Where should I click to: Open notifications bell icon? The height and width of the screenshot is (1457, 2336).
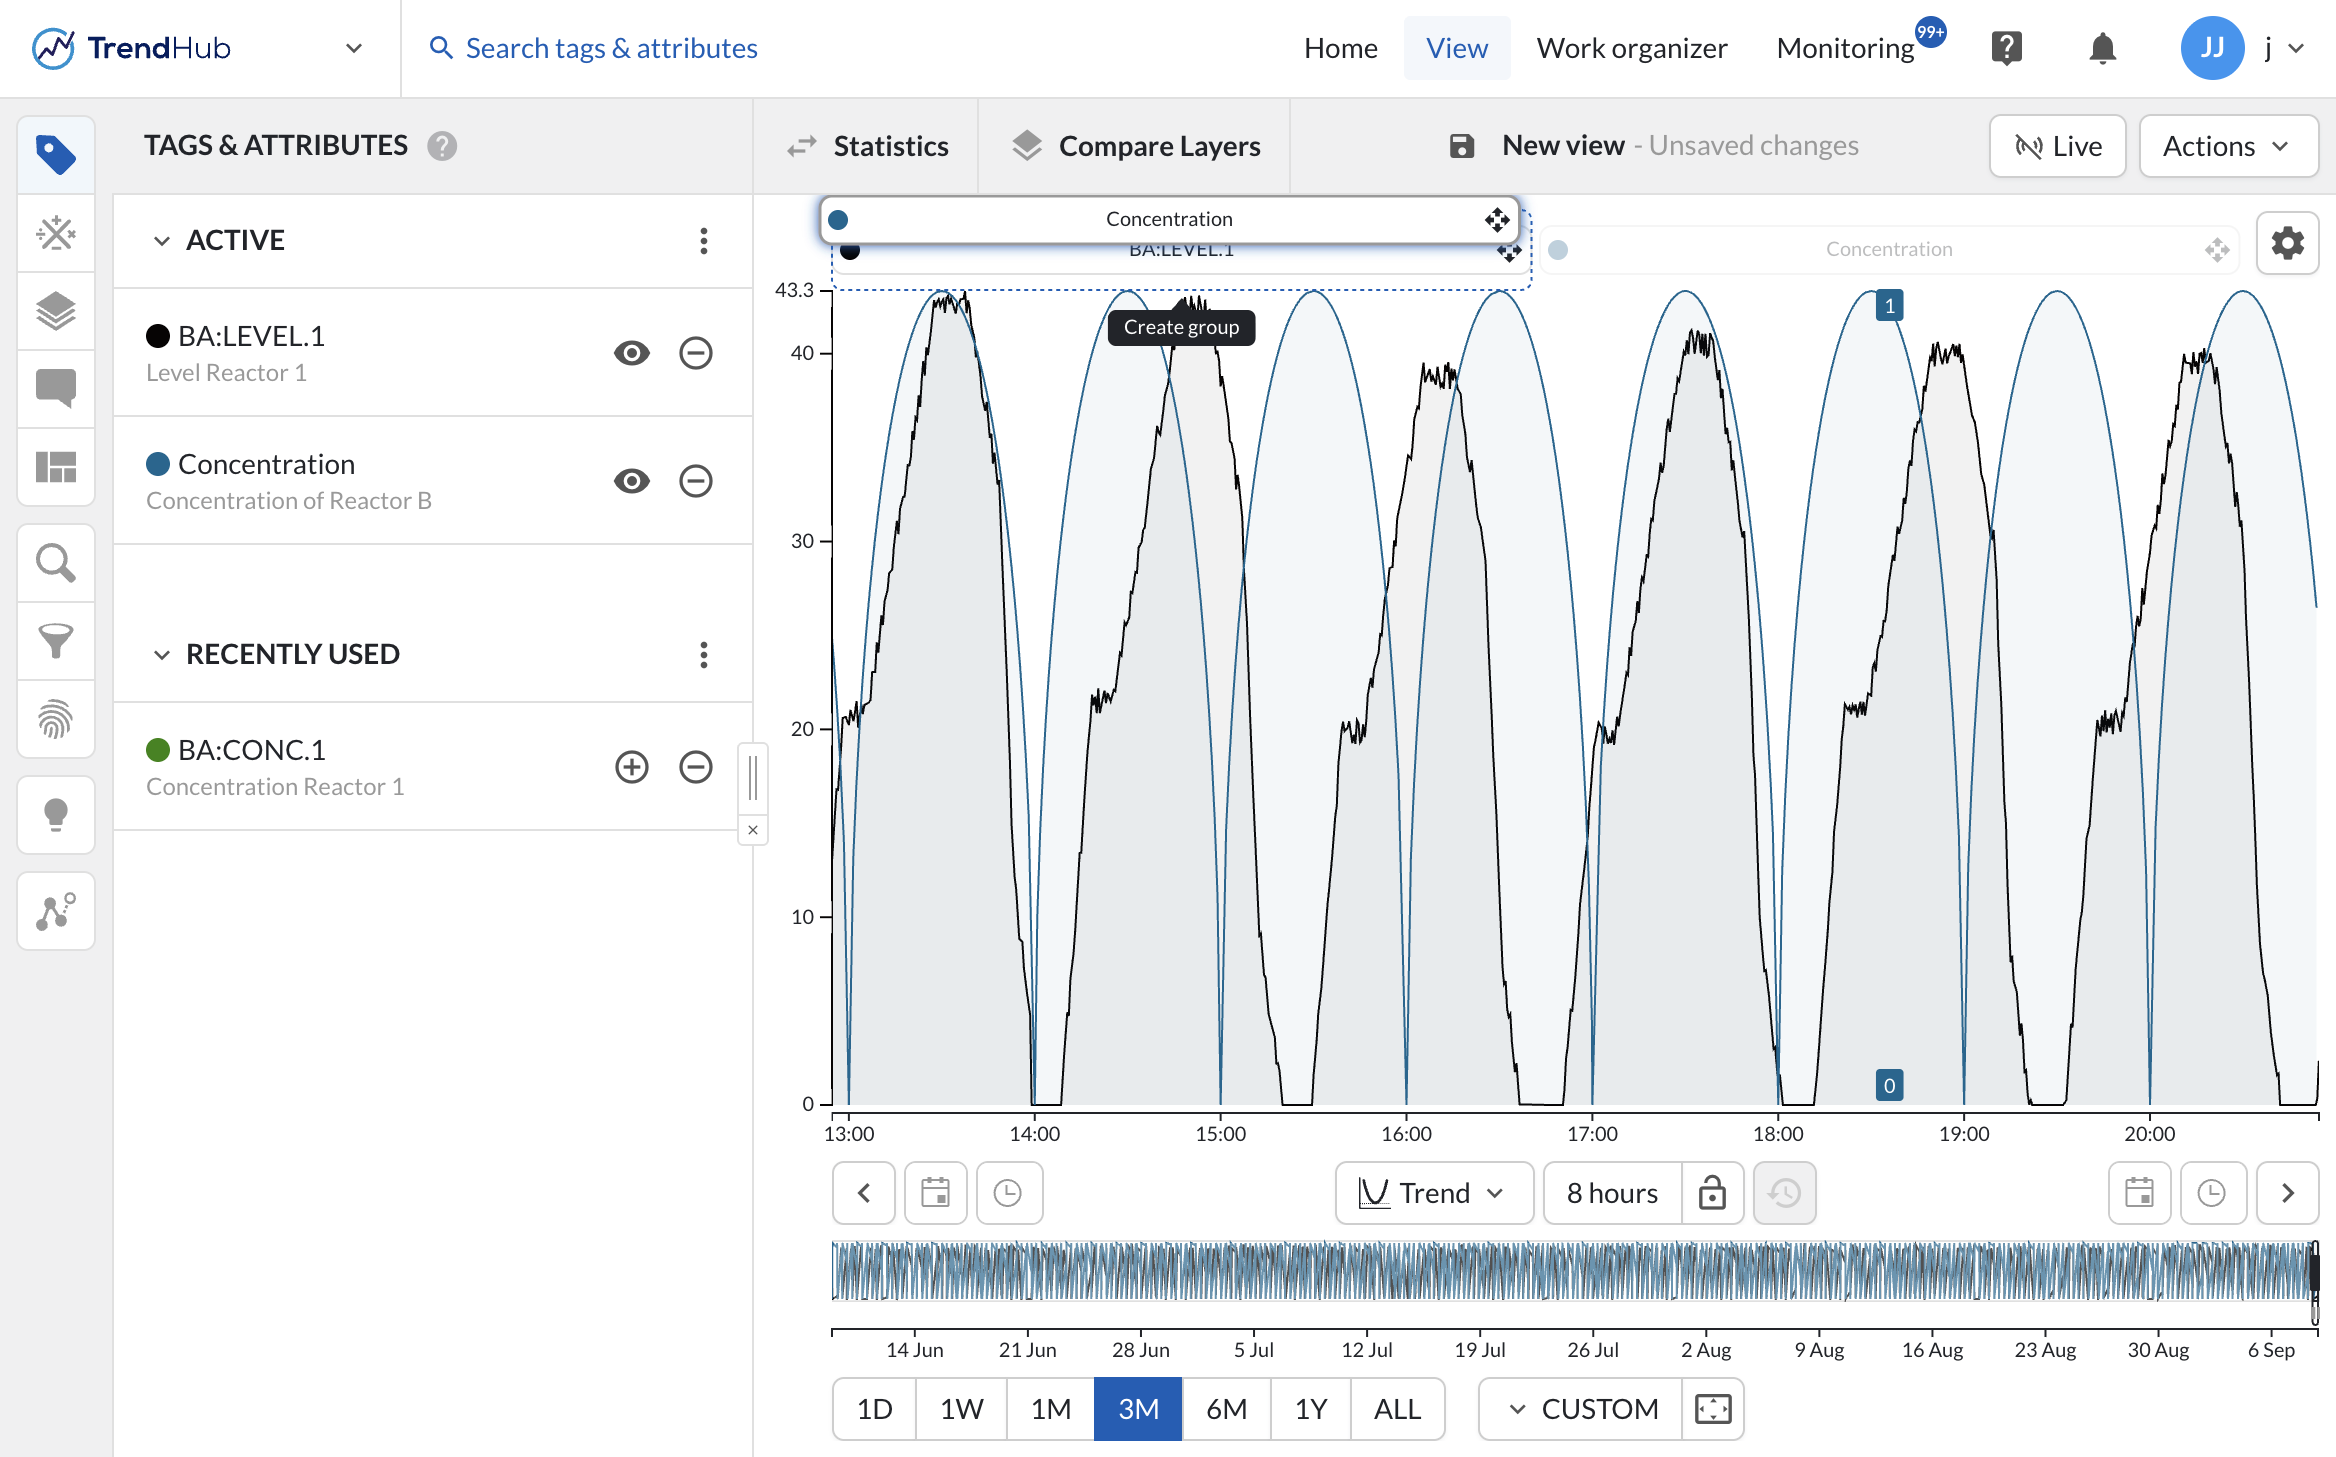click(2103, 48)
